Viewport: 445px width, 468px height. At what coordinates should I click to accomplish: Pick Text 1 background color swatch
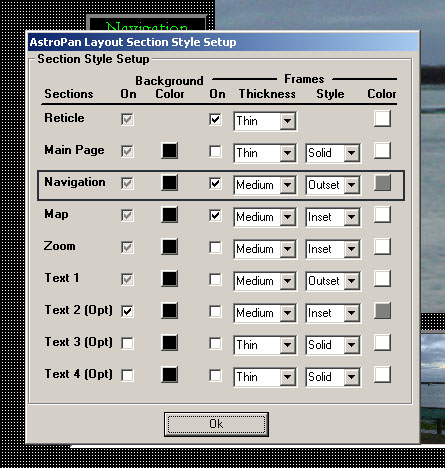tap(170, 279)
